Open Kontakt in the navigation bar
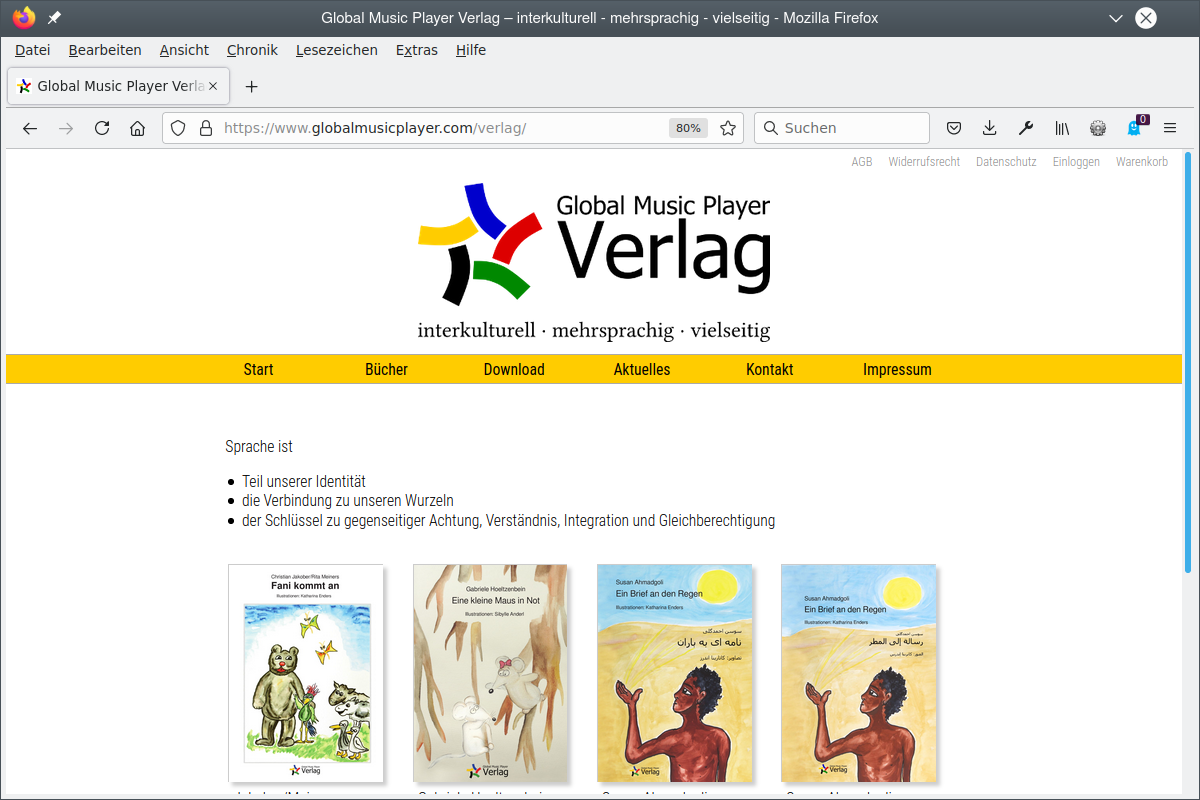1200x800 pixels. click(770, 369)
